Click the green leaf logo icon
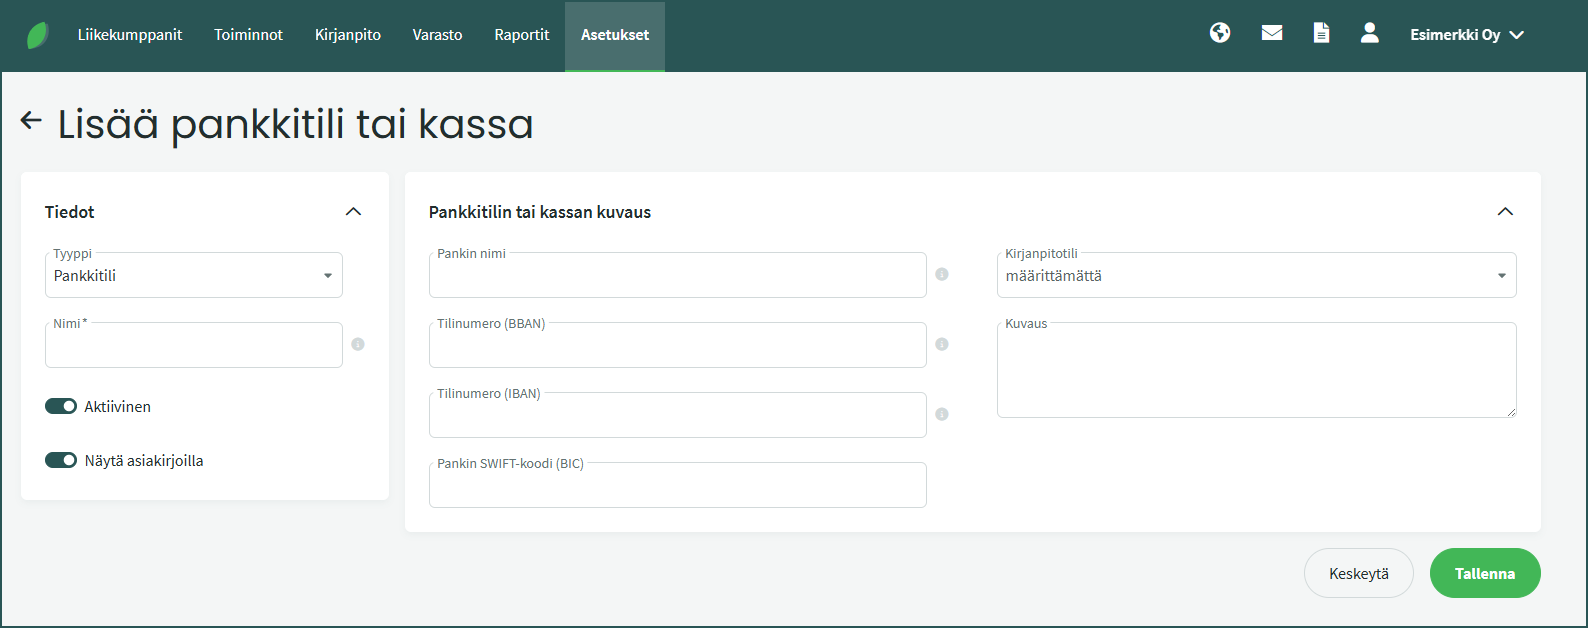1588x628 pixels. coord(38,35)
